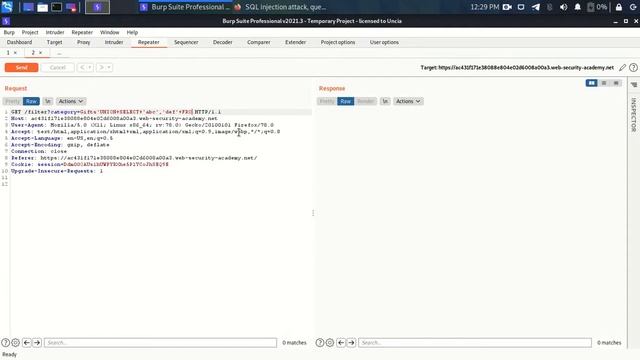Send the request
The width and height of the screenshot is (640, 360).
[x=22, y=67]
